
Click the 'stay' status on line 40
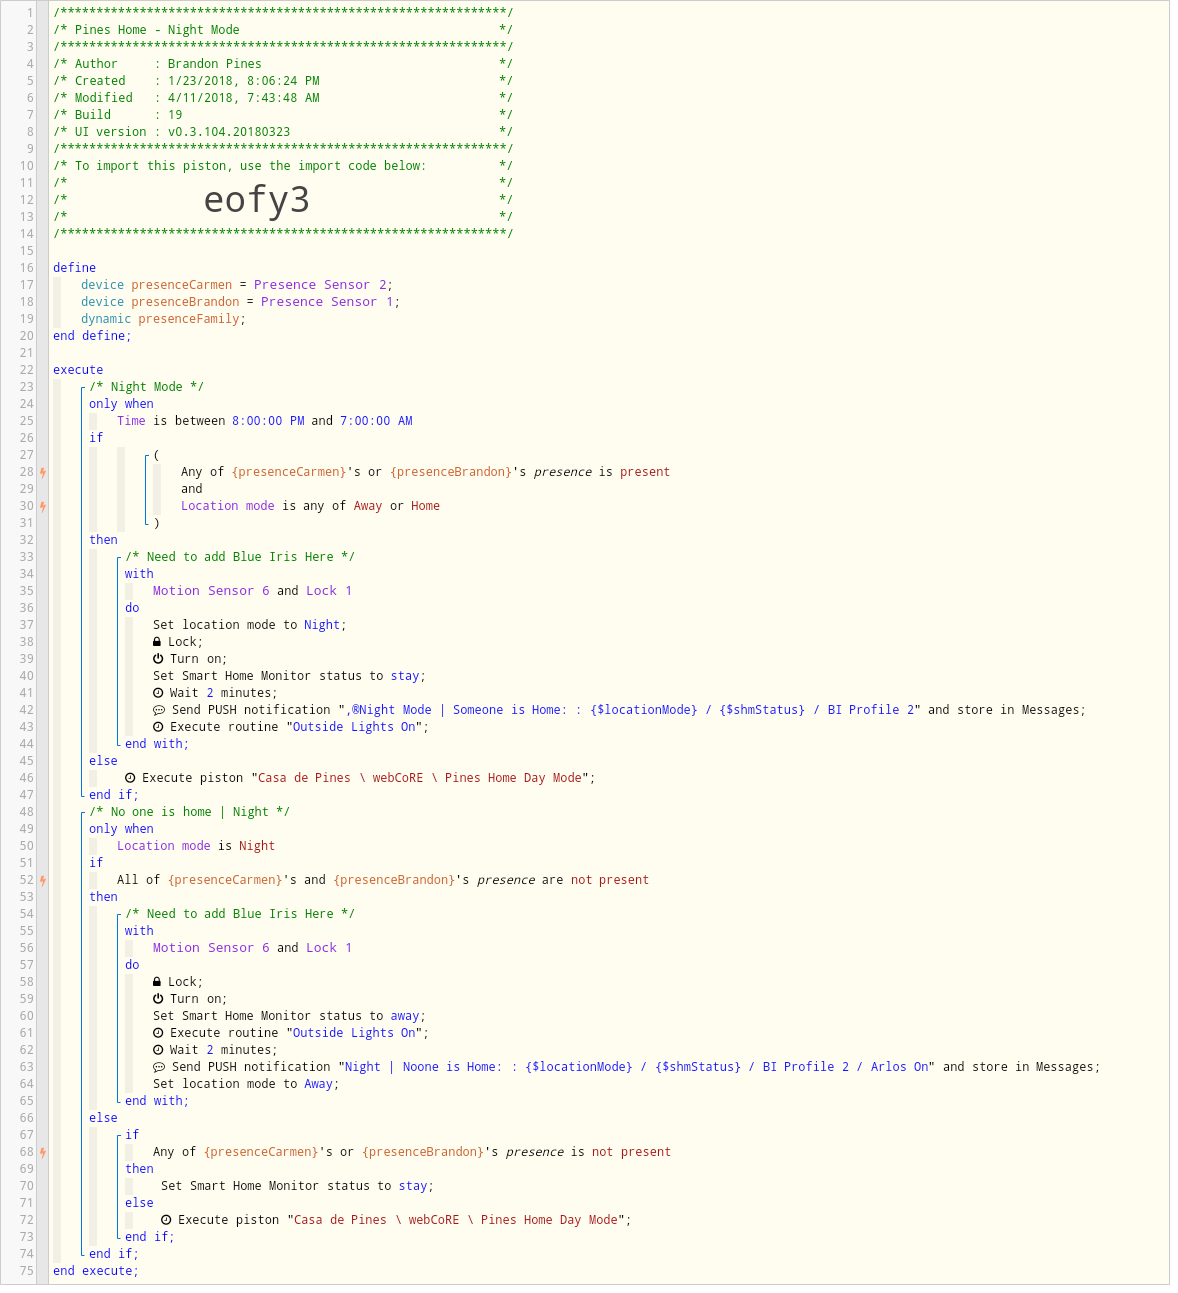point(405,676)
